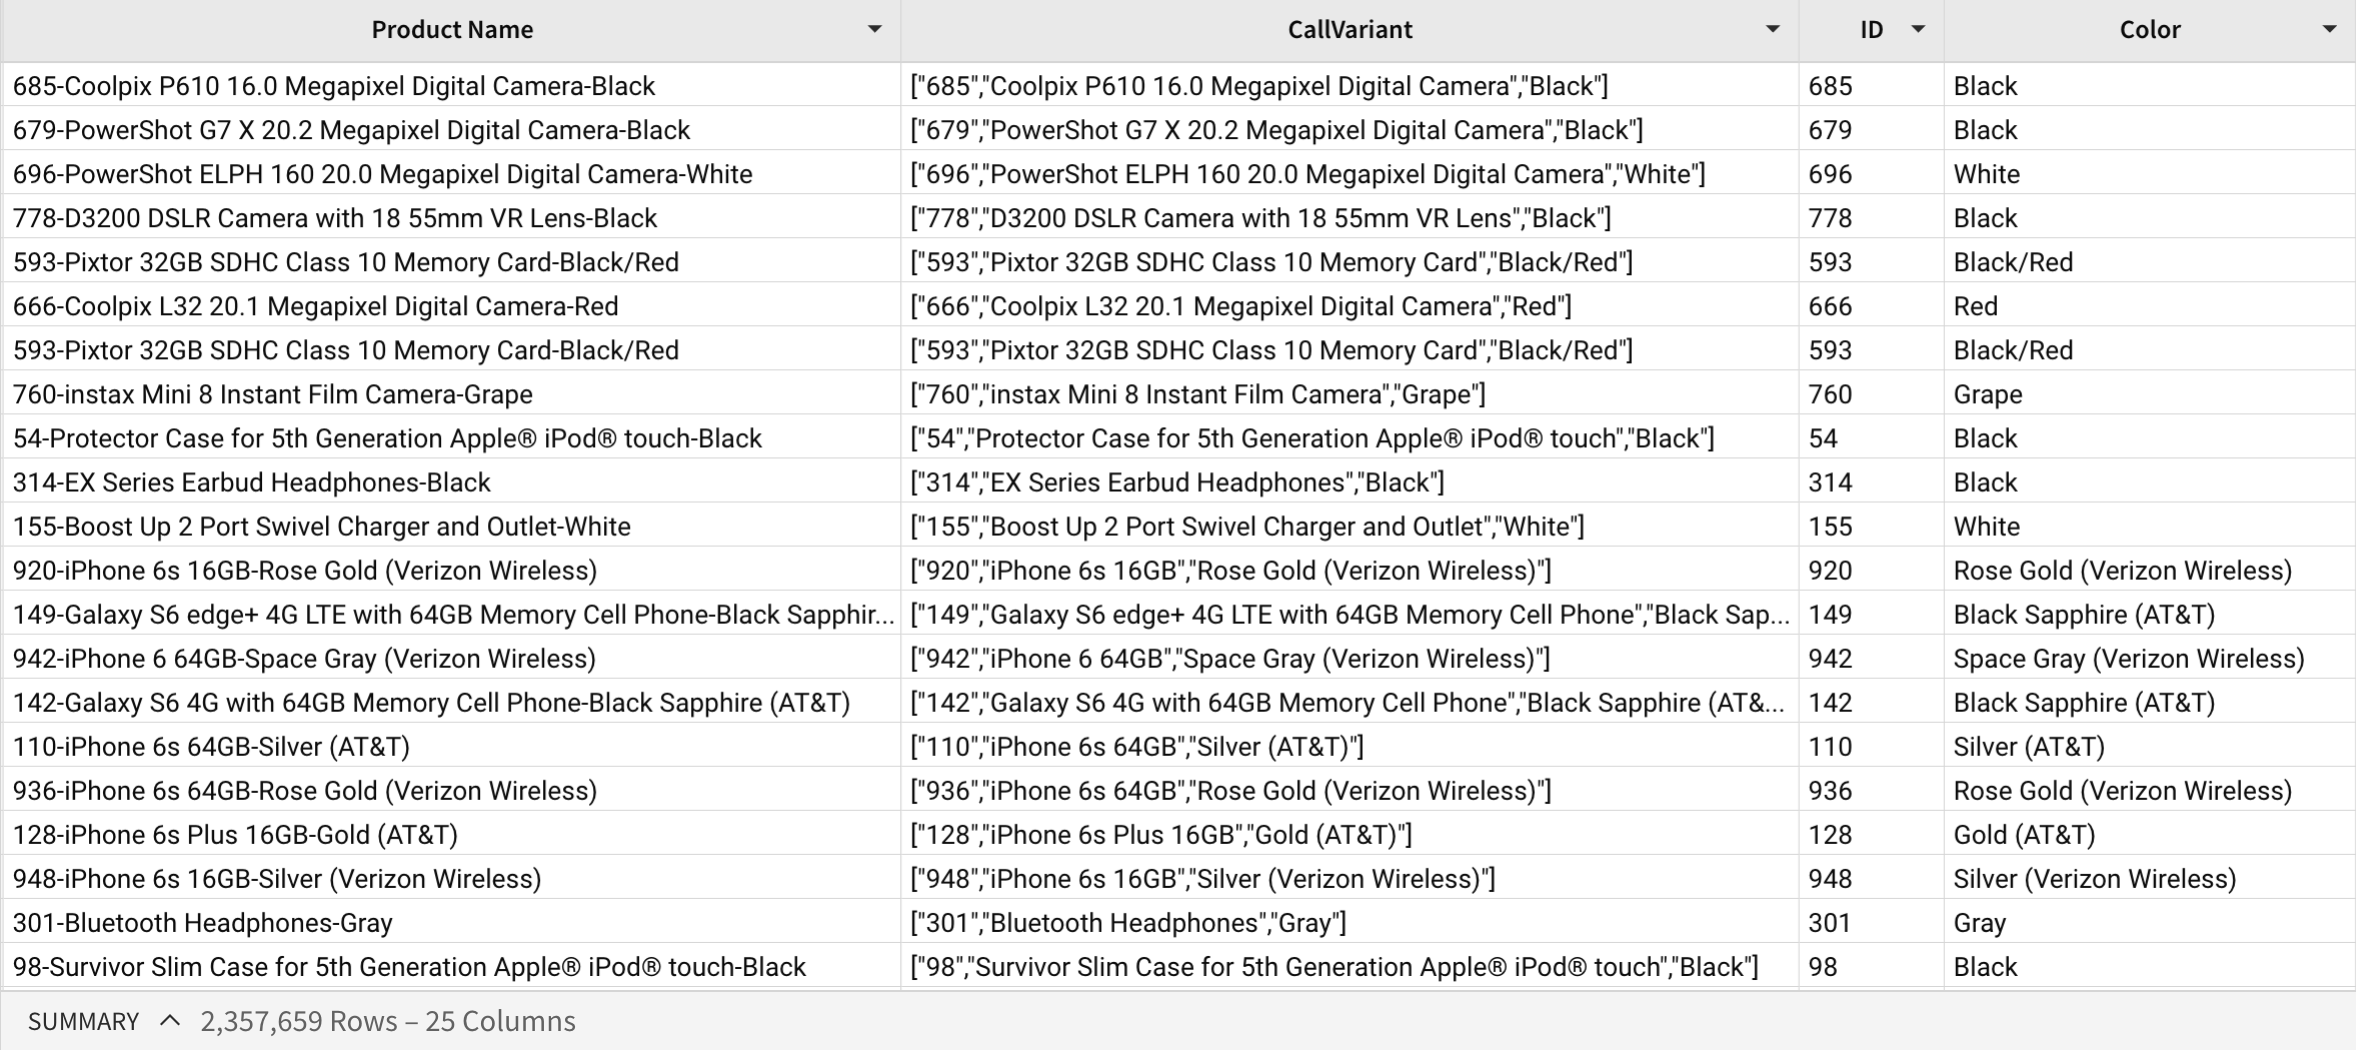Select the 685-Coolpix P610 product name cell
This screenshot has height=1050, width=2356.
pos(452,86)
